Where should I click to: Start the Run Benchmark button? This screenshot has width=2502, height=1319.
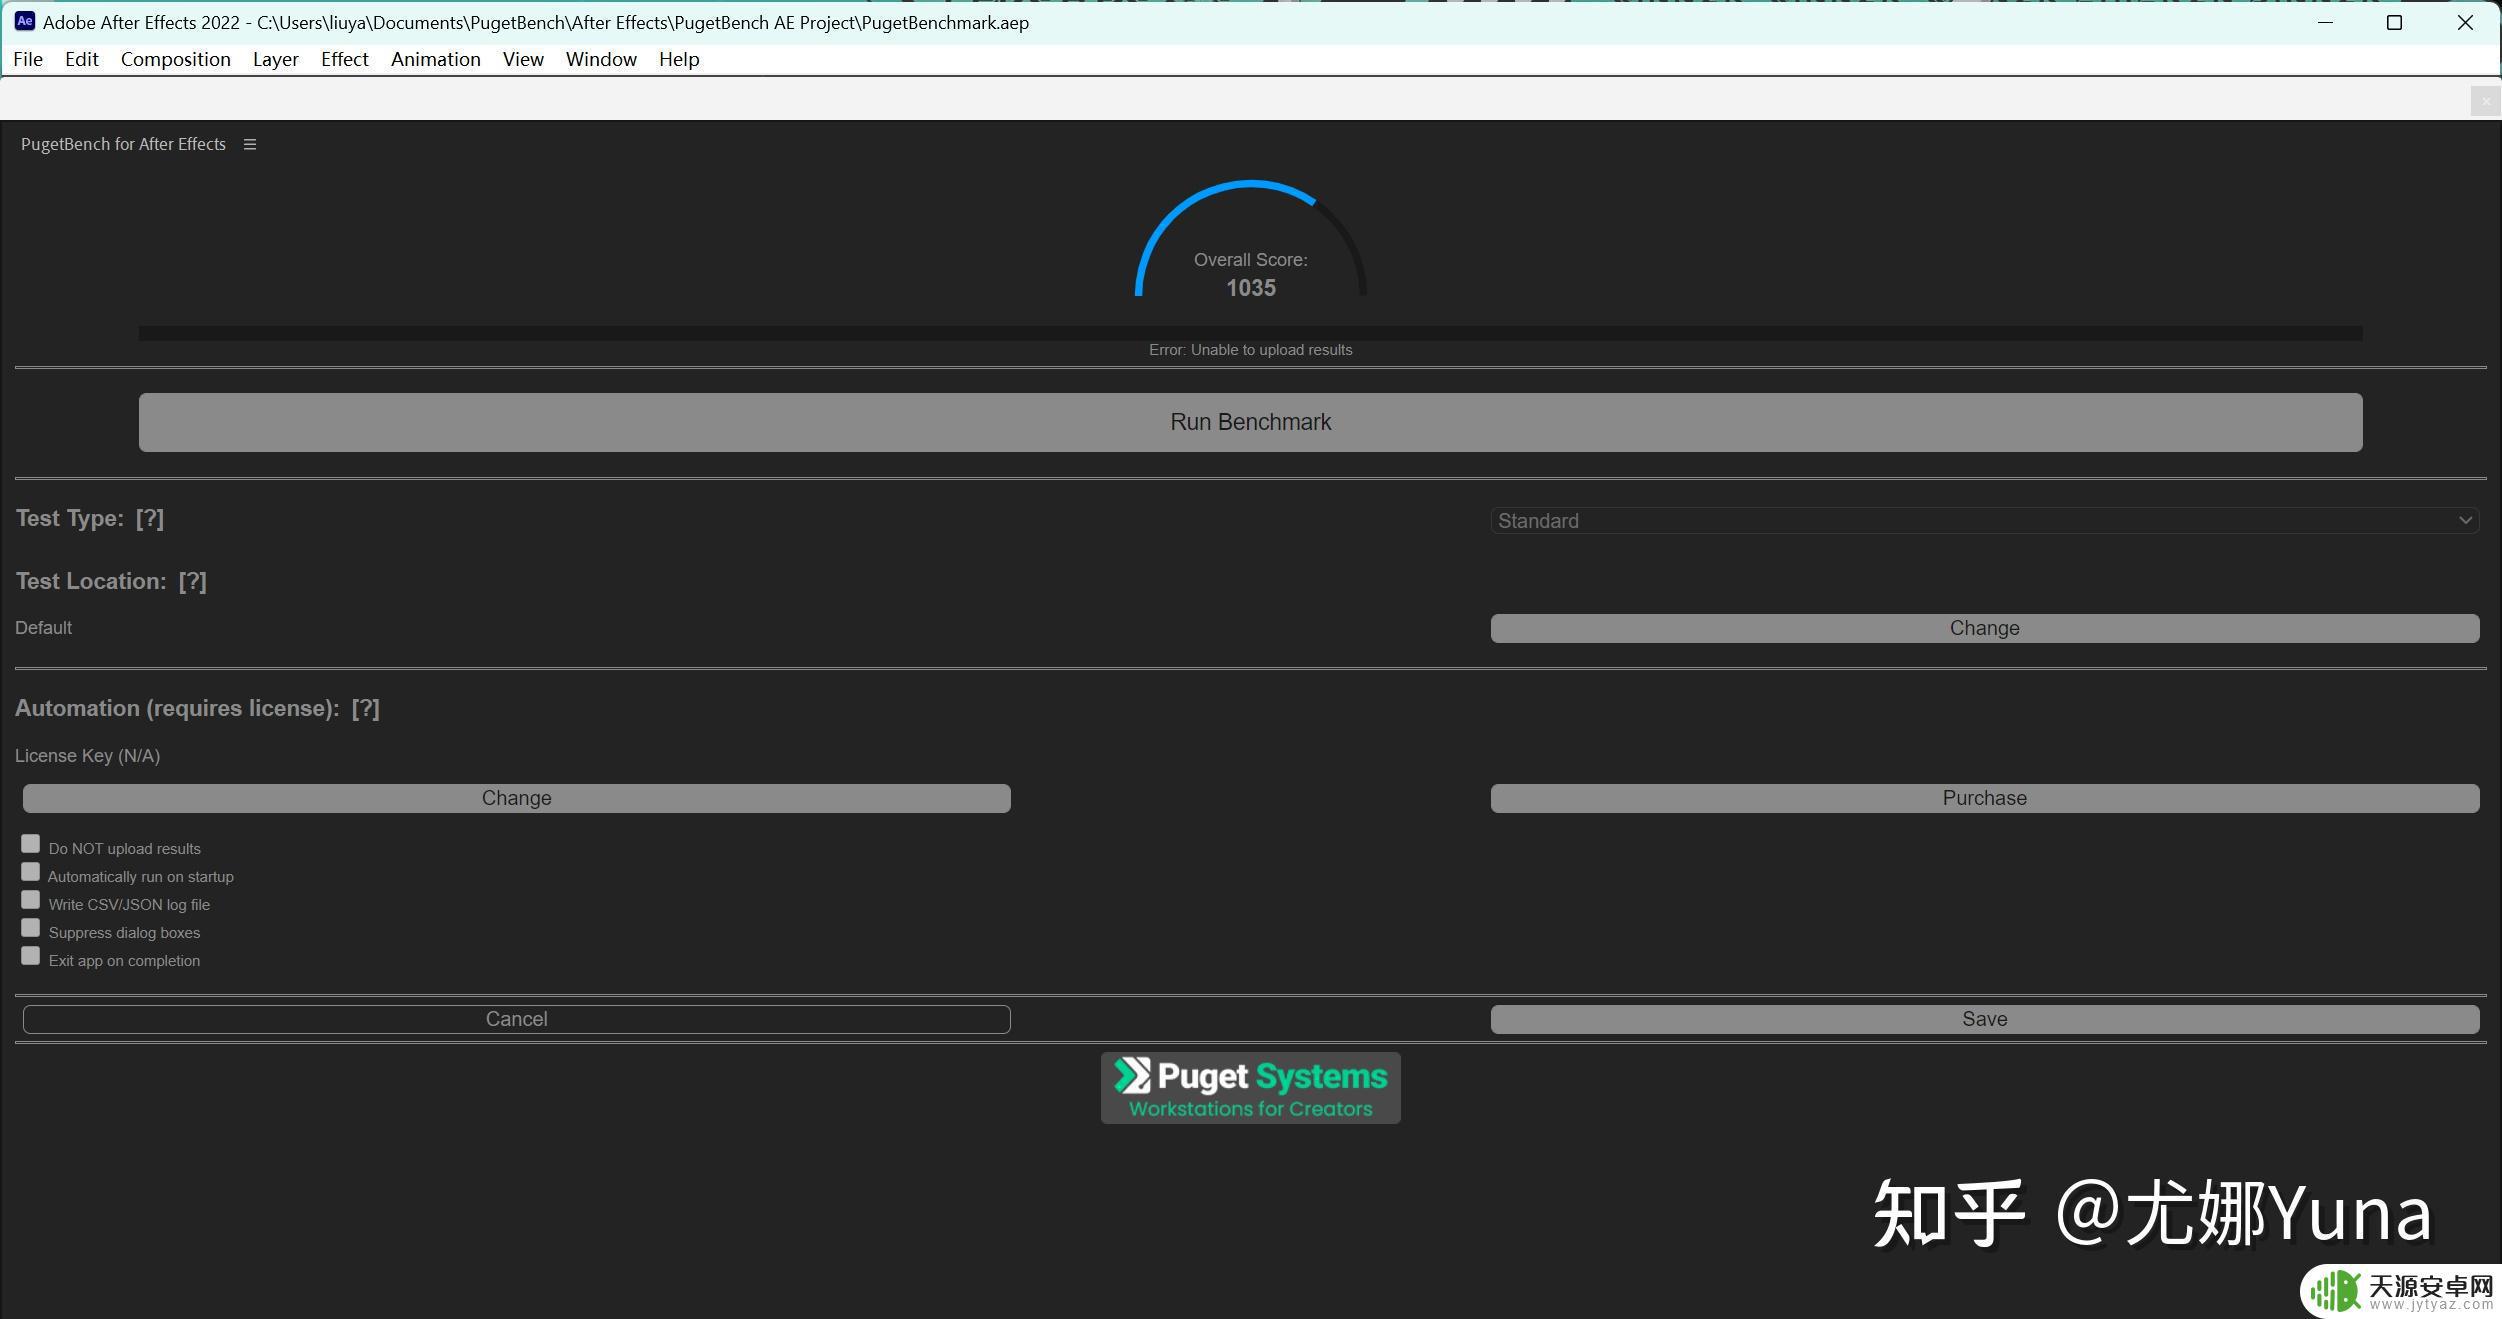coord(1250,422)
